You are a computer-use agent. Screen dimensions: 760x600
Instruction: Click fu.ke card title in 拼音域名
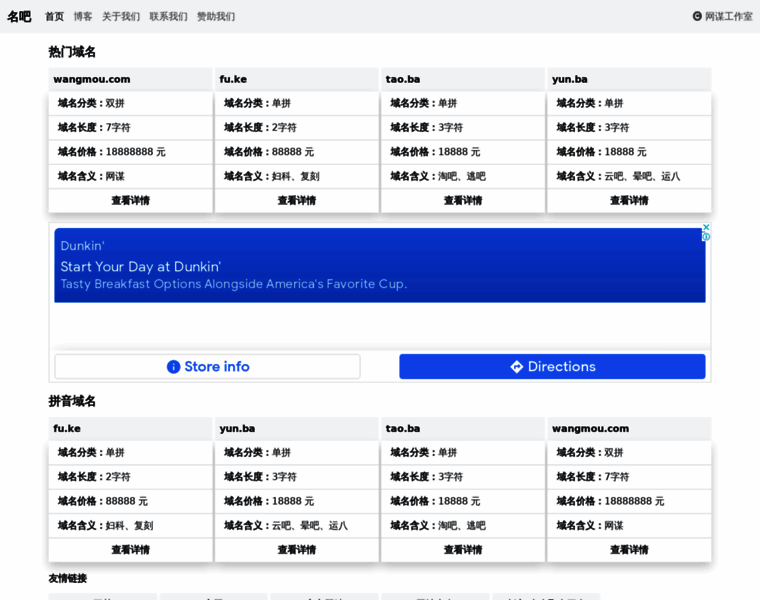[67, 429]
